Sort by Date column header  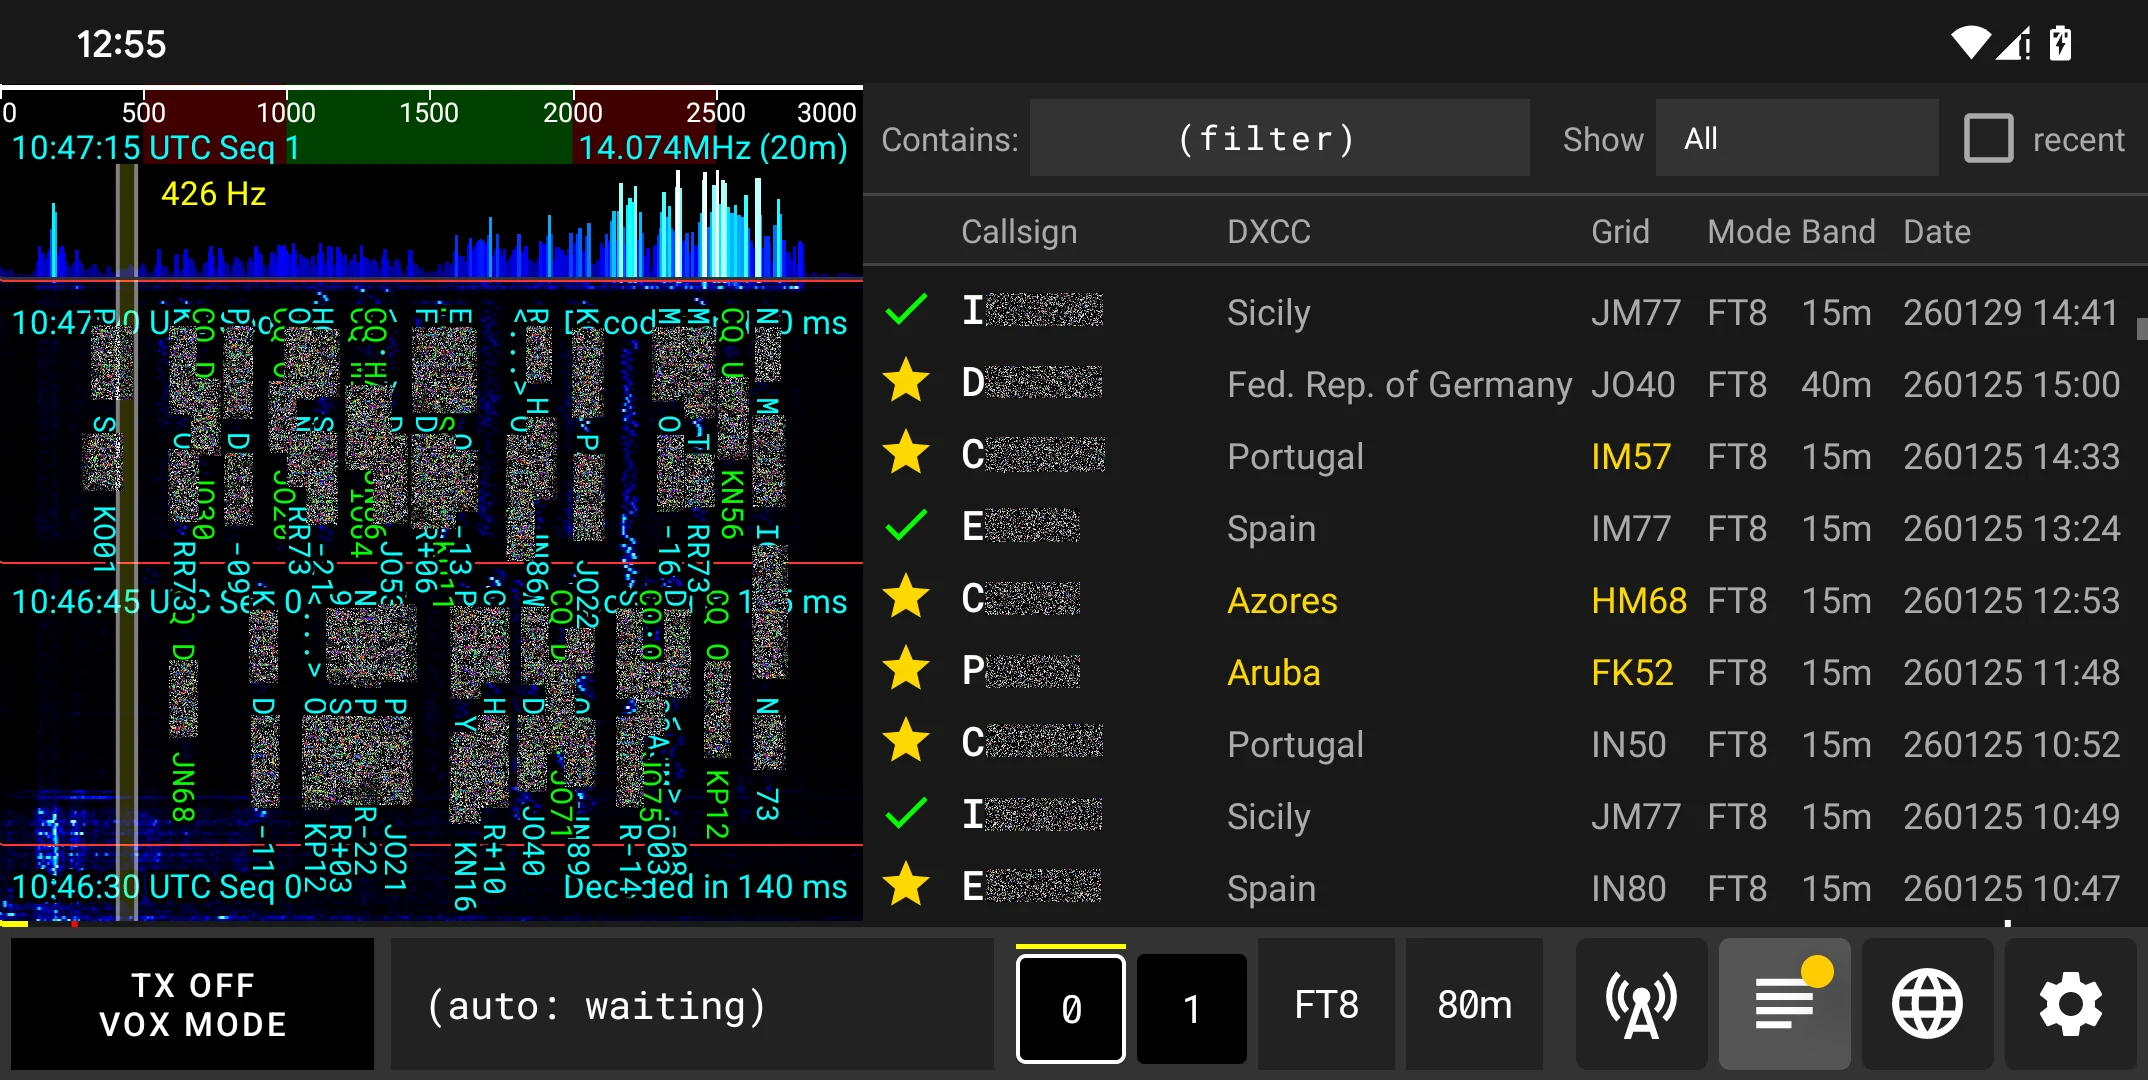point(1936,232)
